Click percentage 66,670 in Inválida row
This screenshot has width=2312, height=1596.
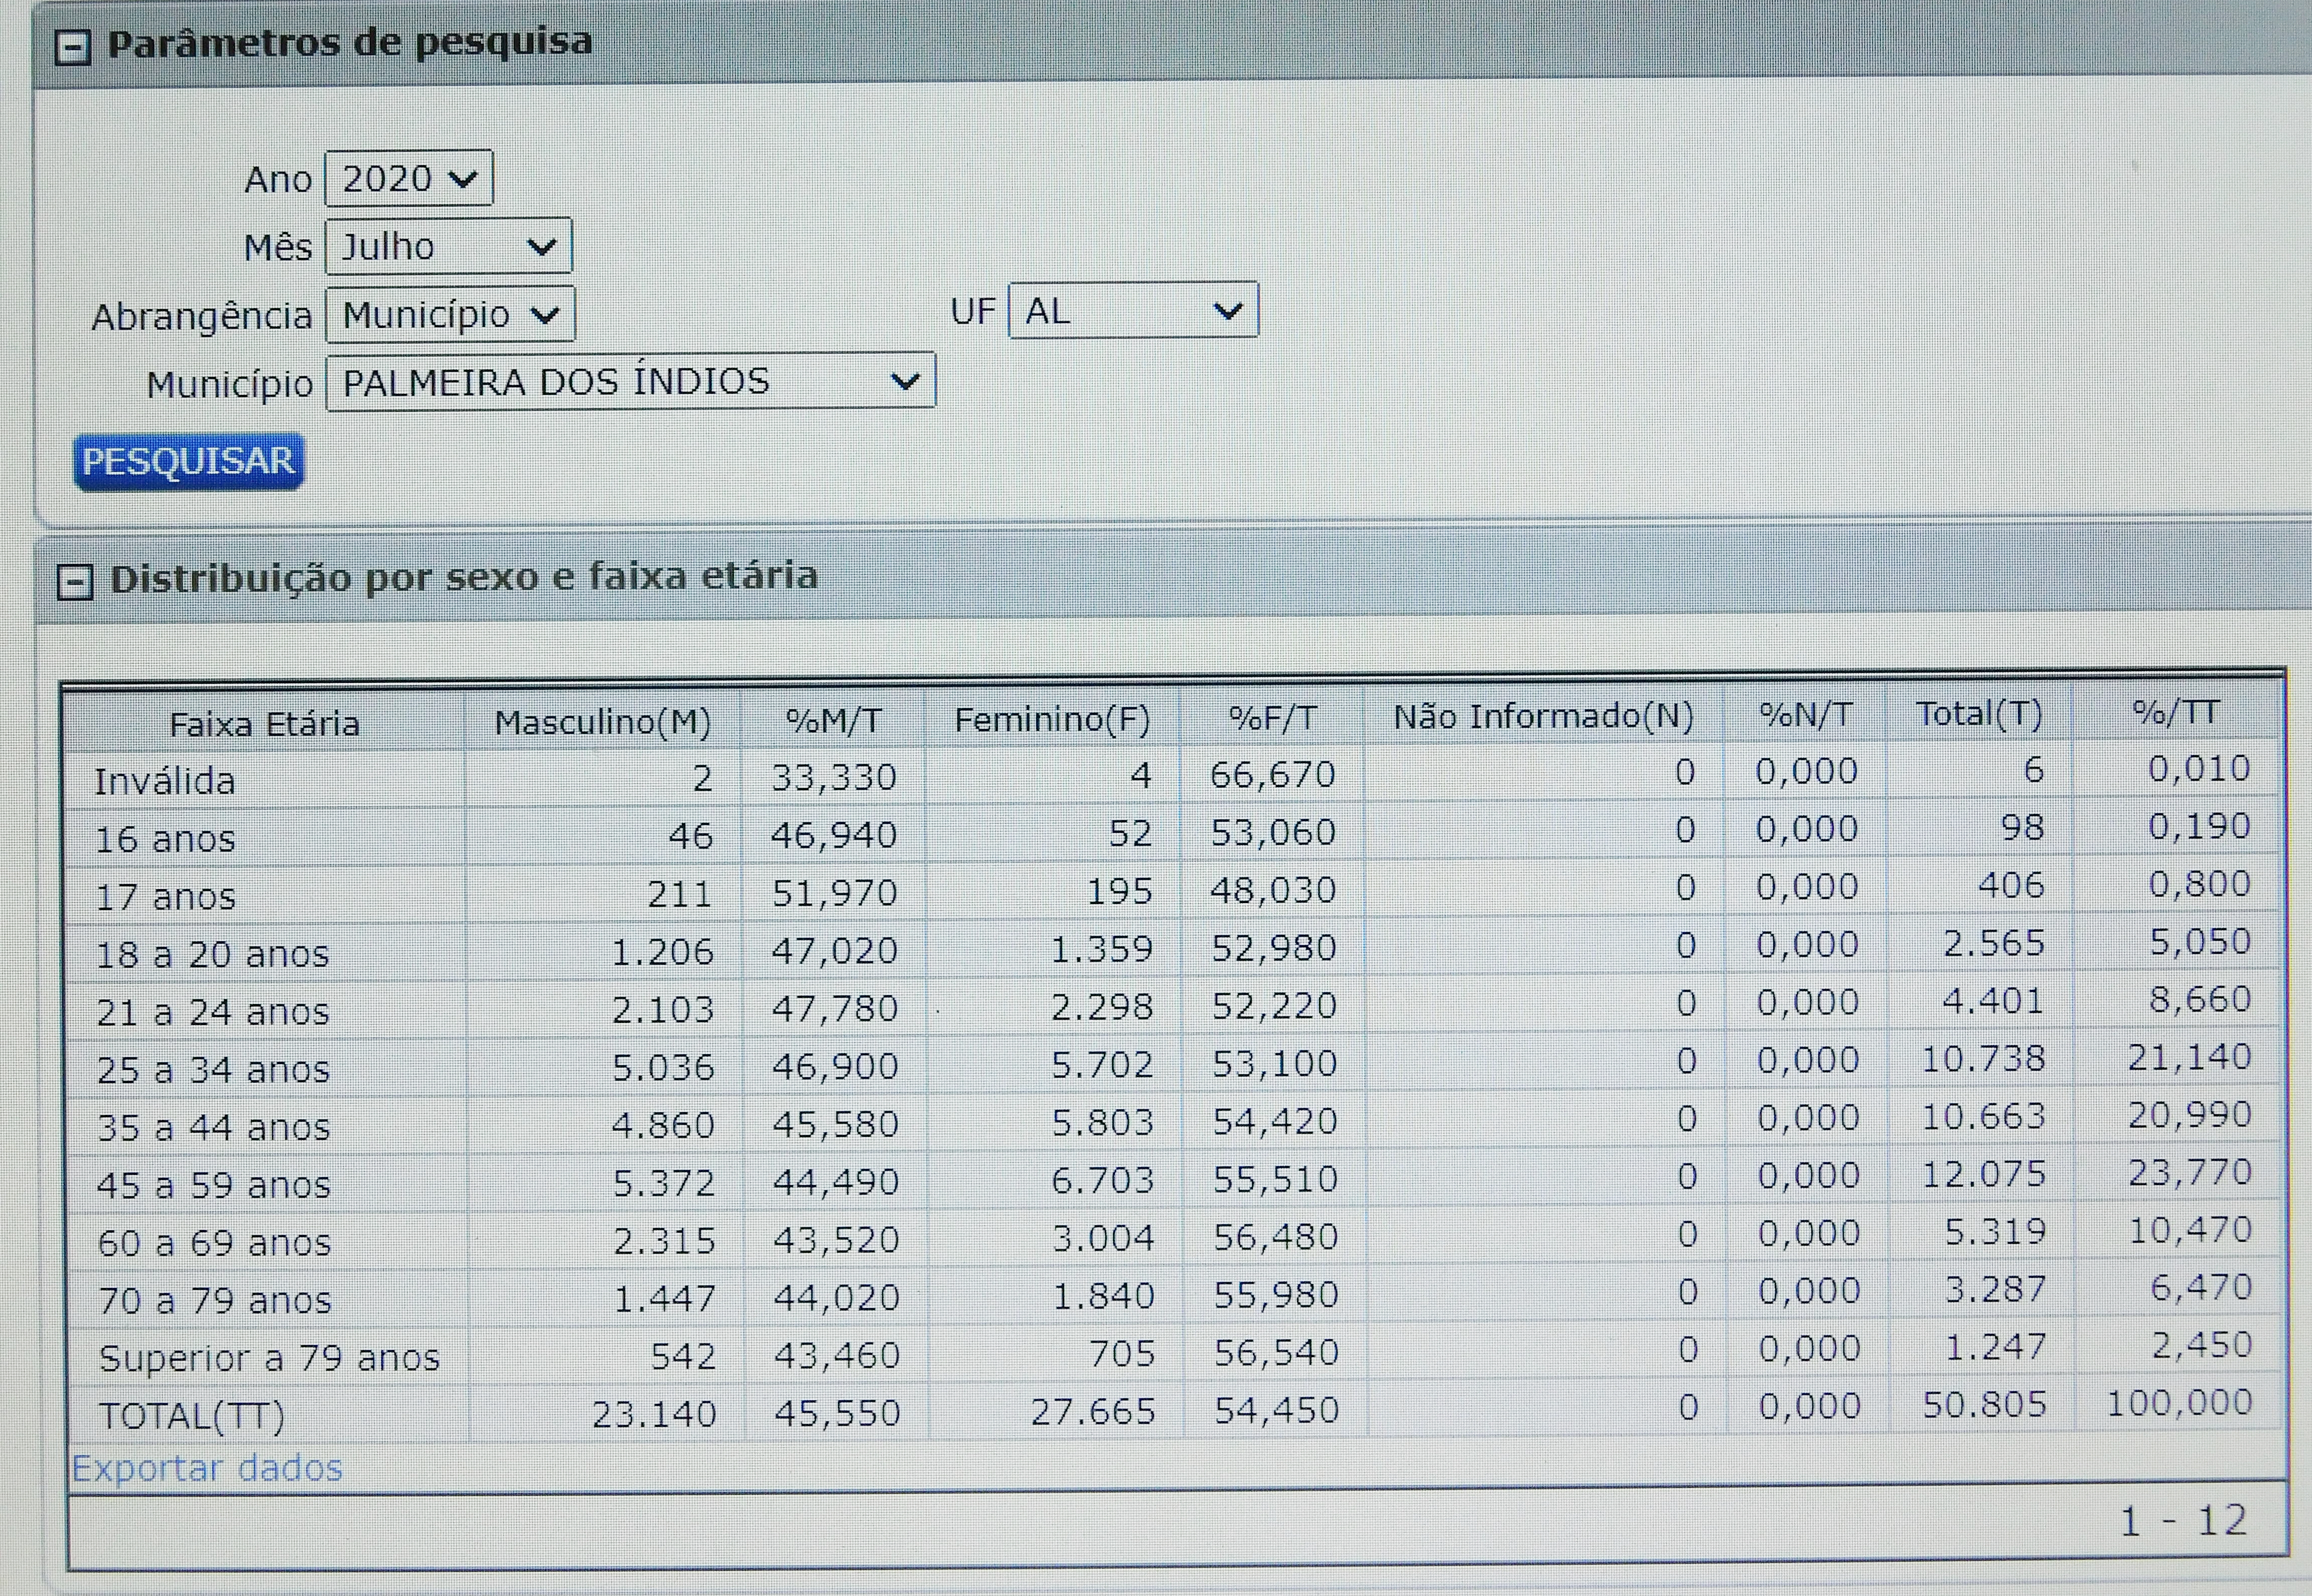click(1273, 774)
